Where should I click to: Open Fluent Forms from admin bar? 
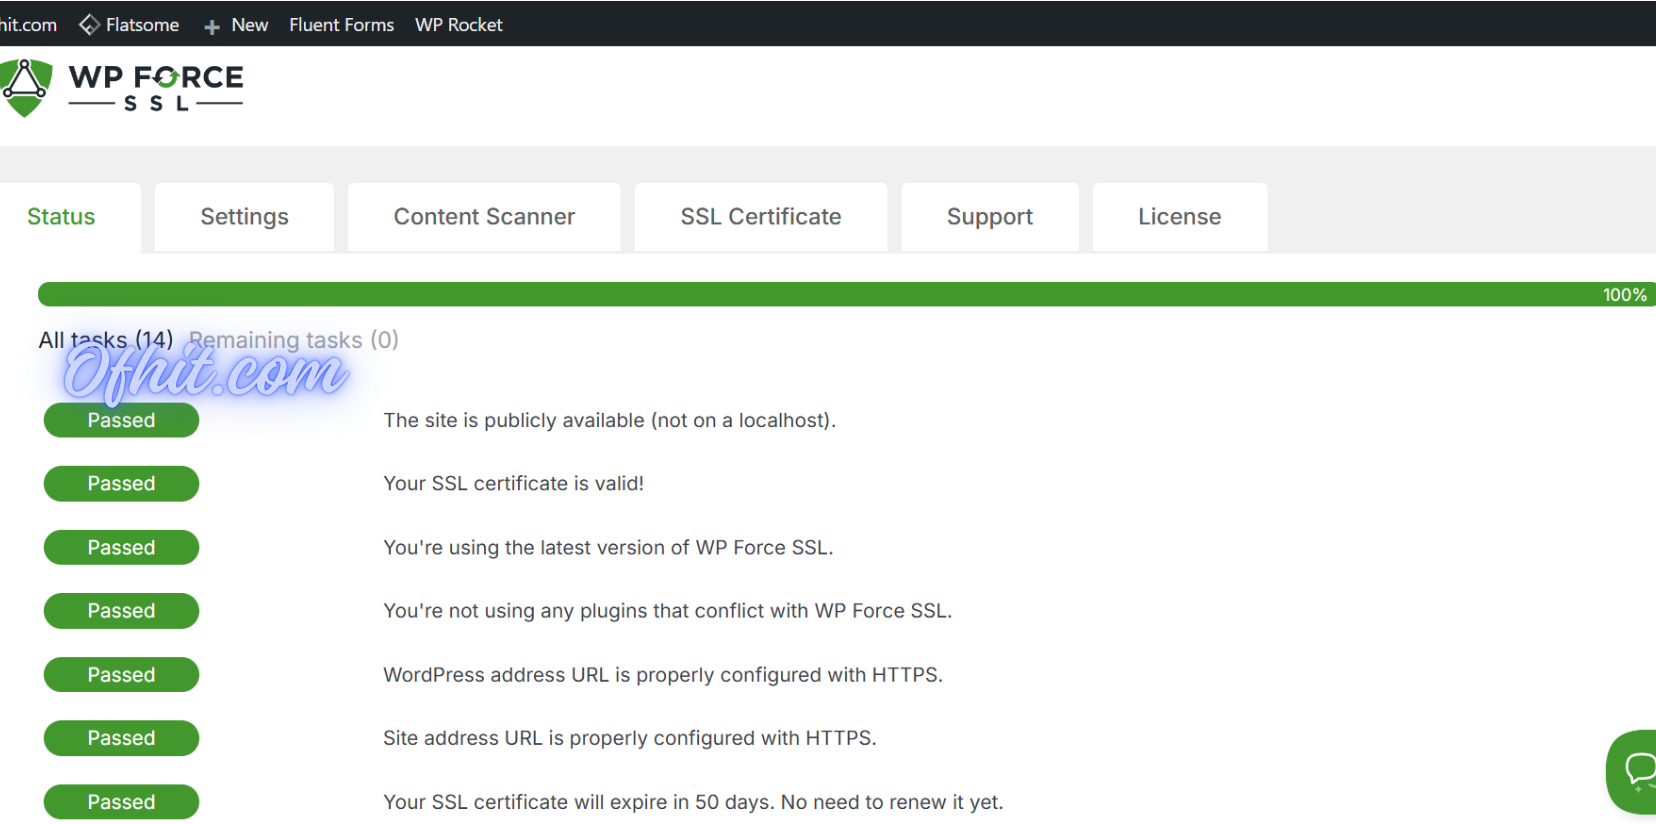click(341, 25)
